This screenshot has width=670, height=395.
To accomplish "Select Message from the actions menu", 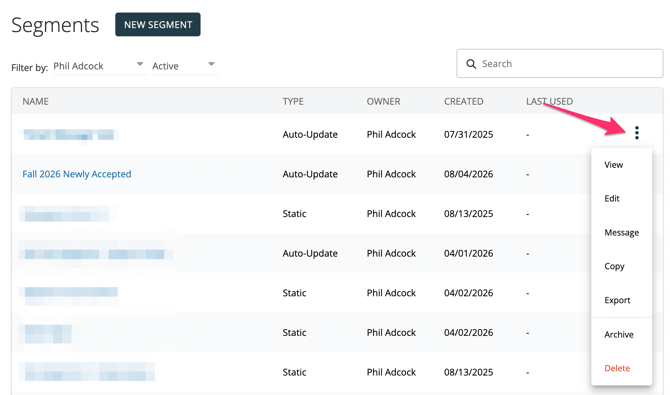I will [622, 233].
